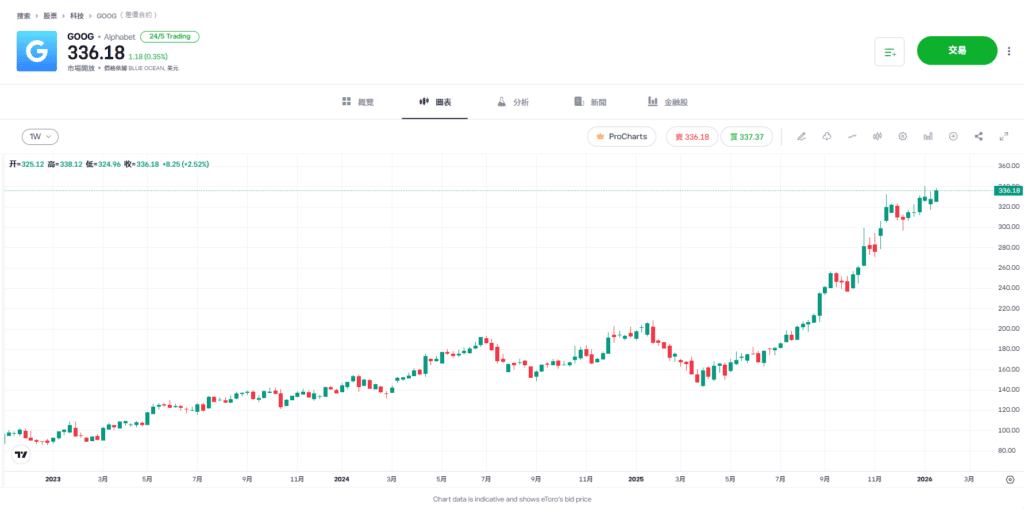Open chart settings gear icon

click(x=902, y=136)
